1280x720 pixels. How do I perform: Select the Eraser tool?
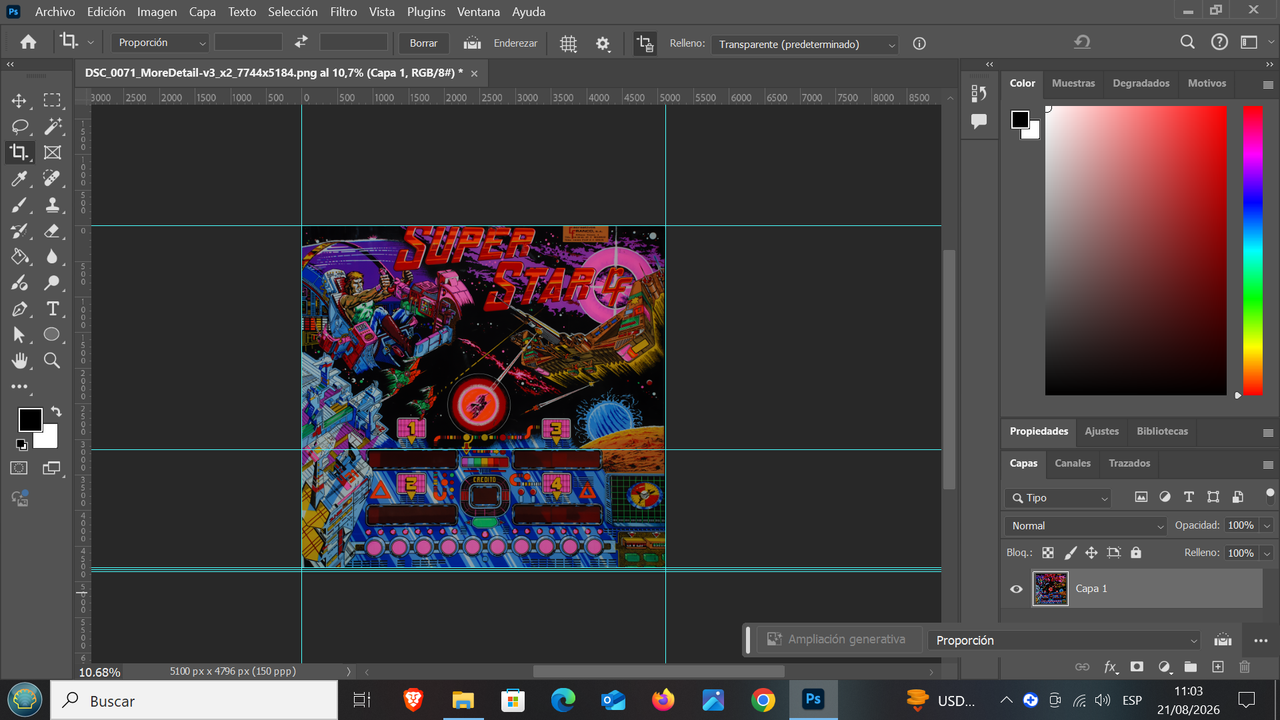coord(52,230)
